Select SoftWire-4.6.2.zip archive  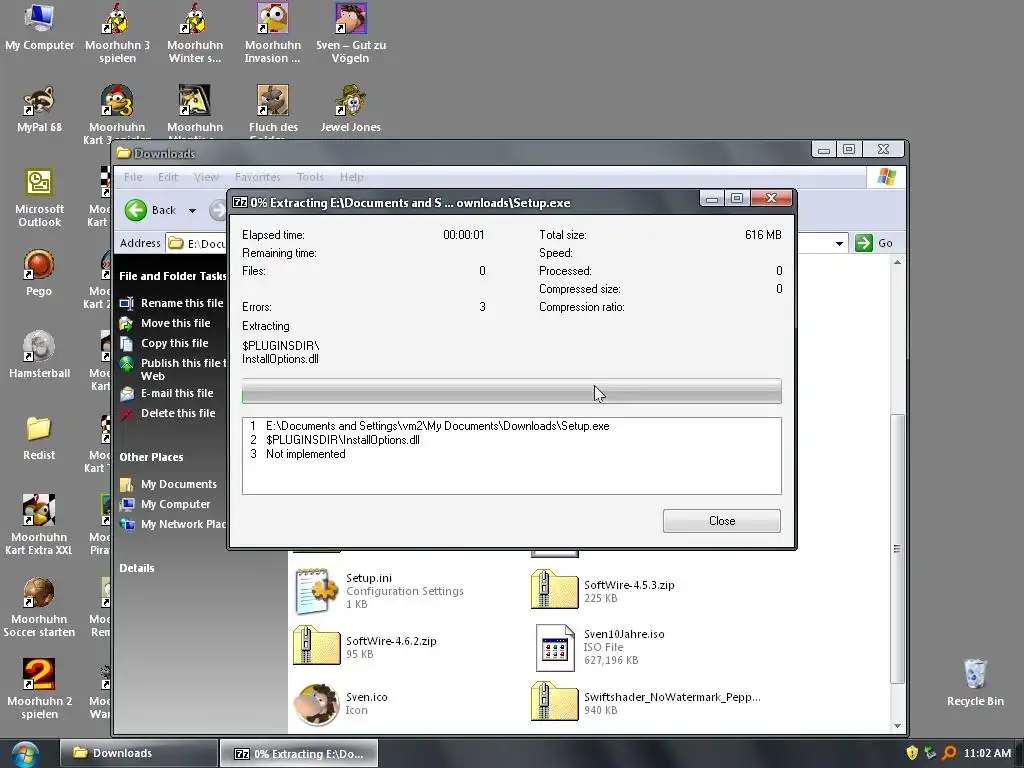tap(364, 647)
